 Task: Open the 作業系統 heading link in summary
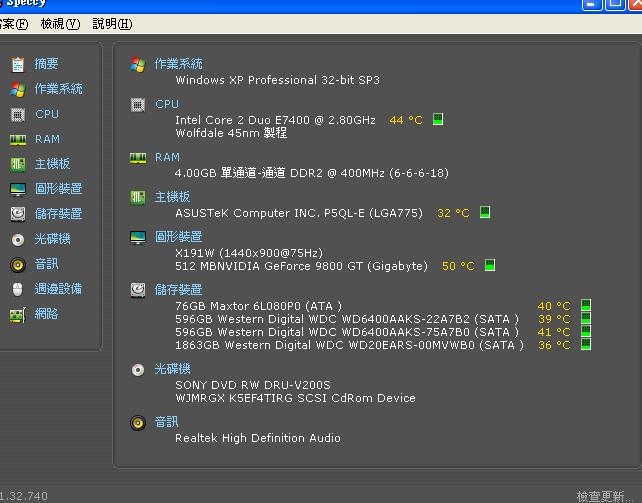click(179, 64)
